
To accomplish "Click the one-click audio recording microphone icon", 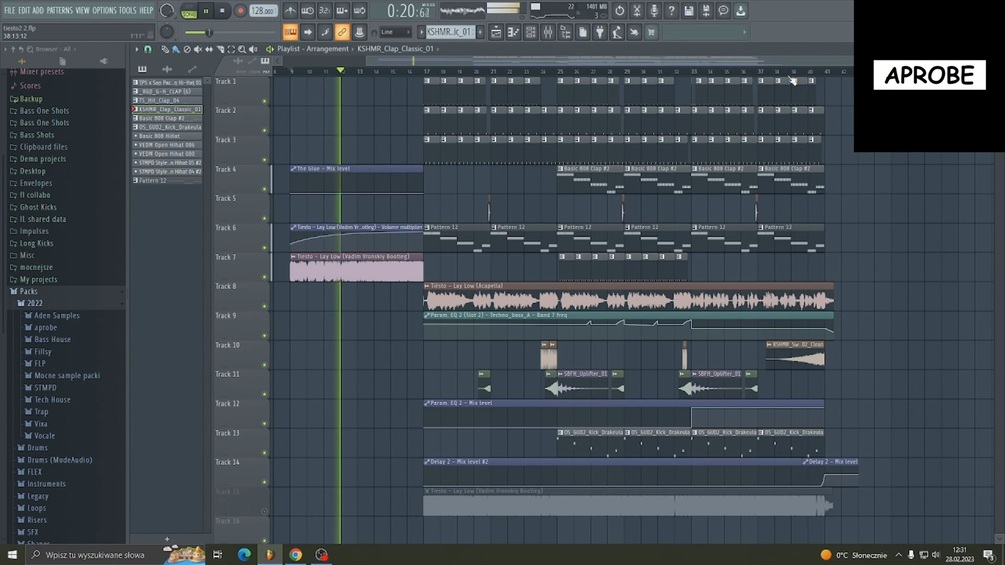I will click(654, 11).
